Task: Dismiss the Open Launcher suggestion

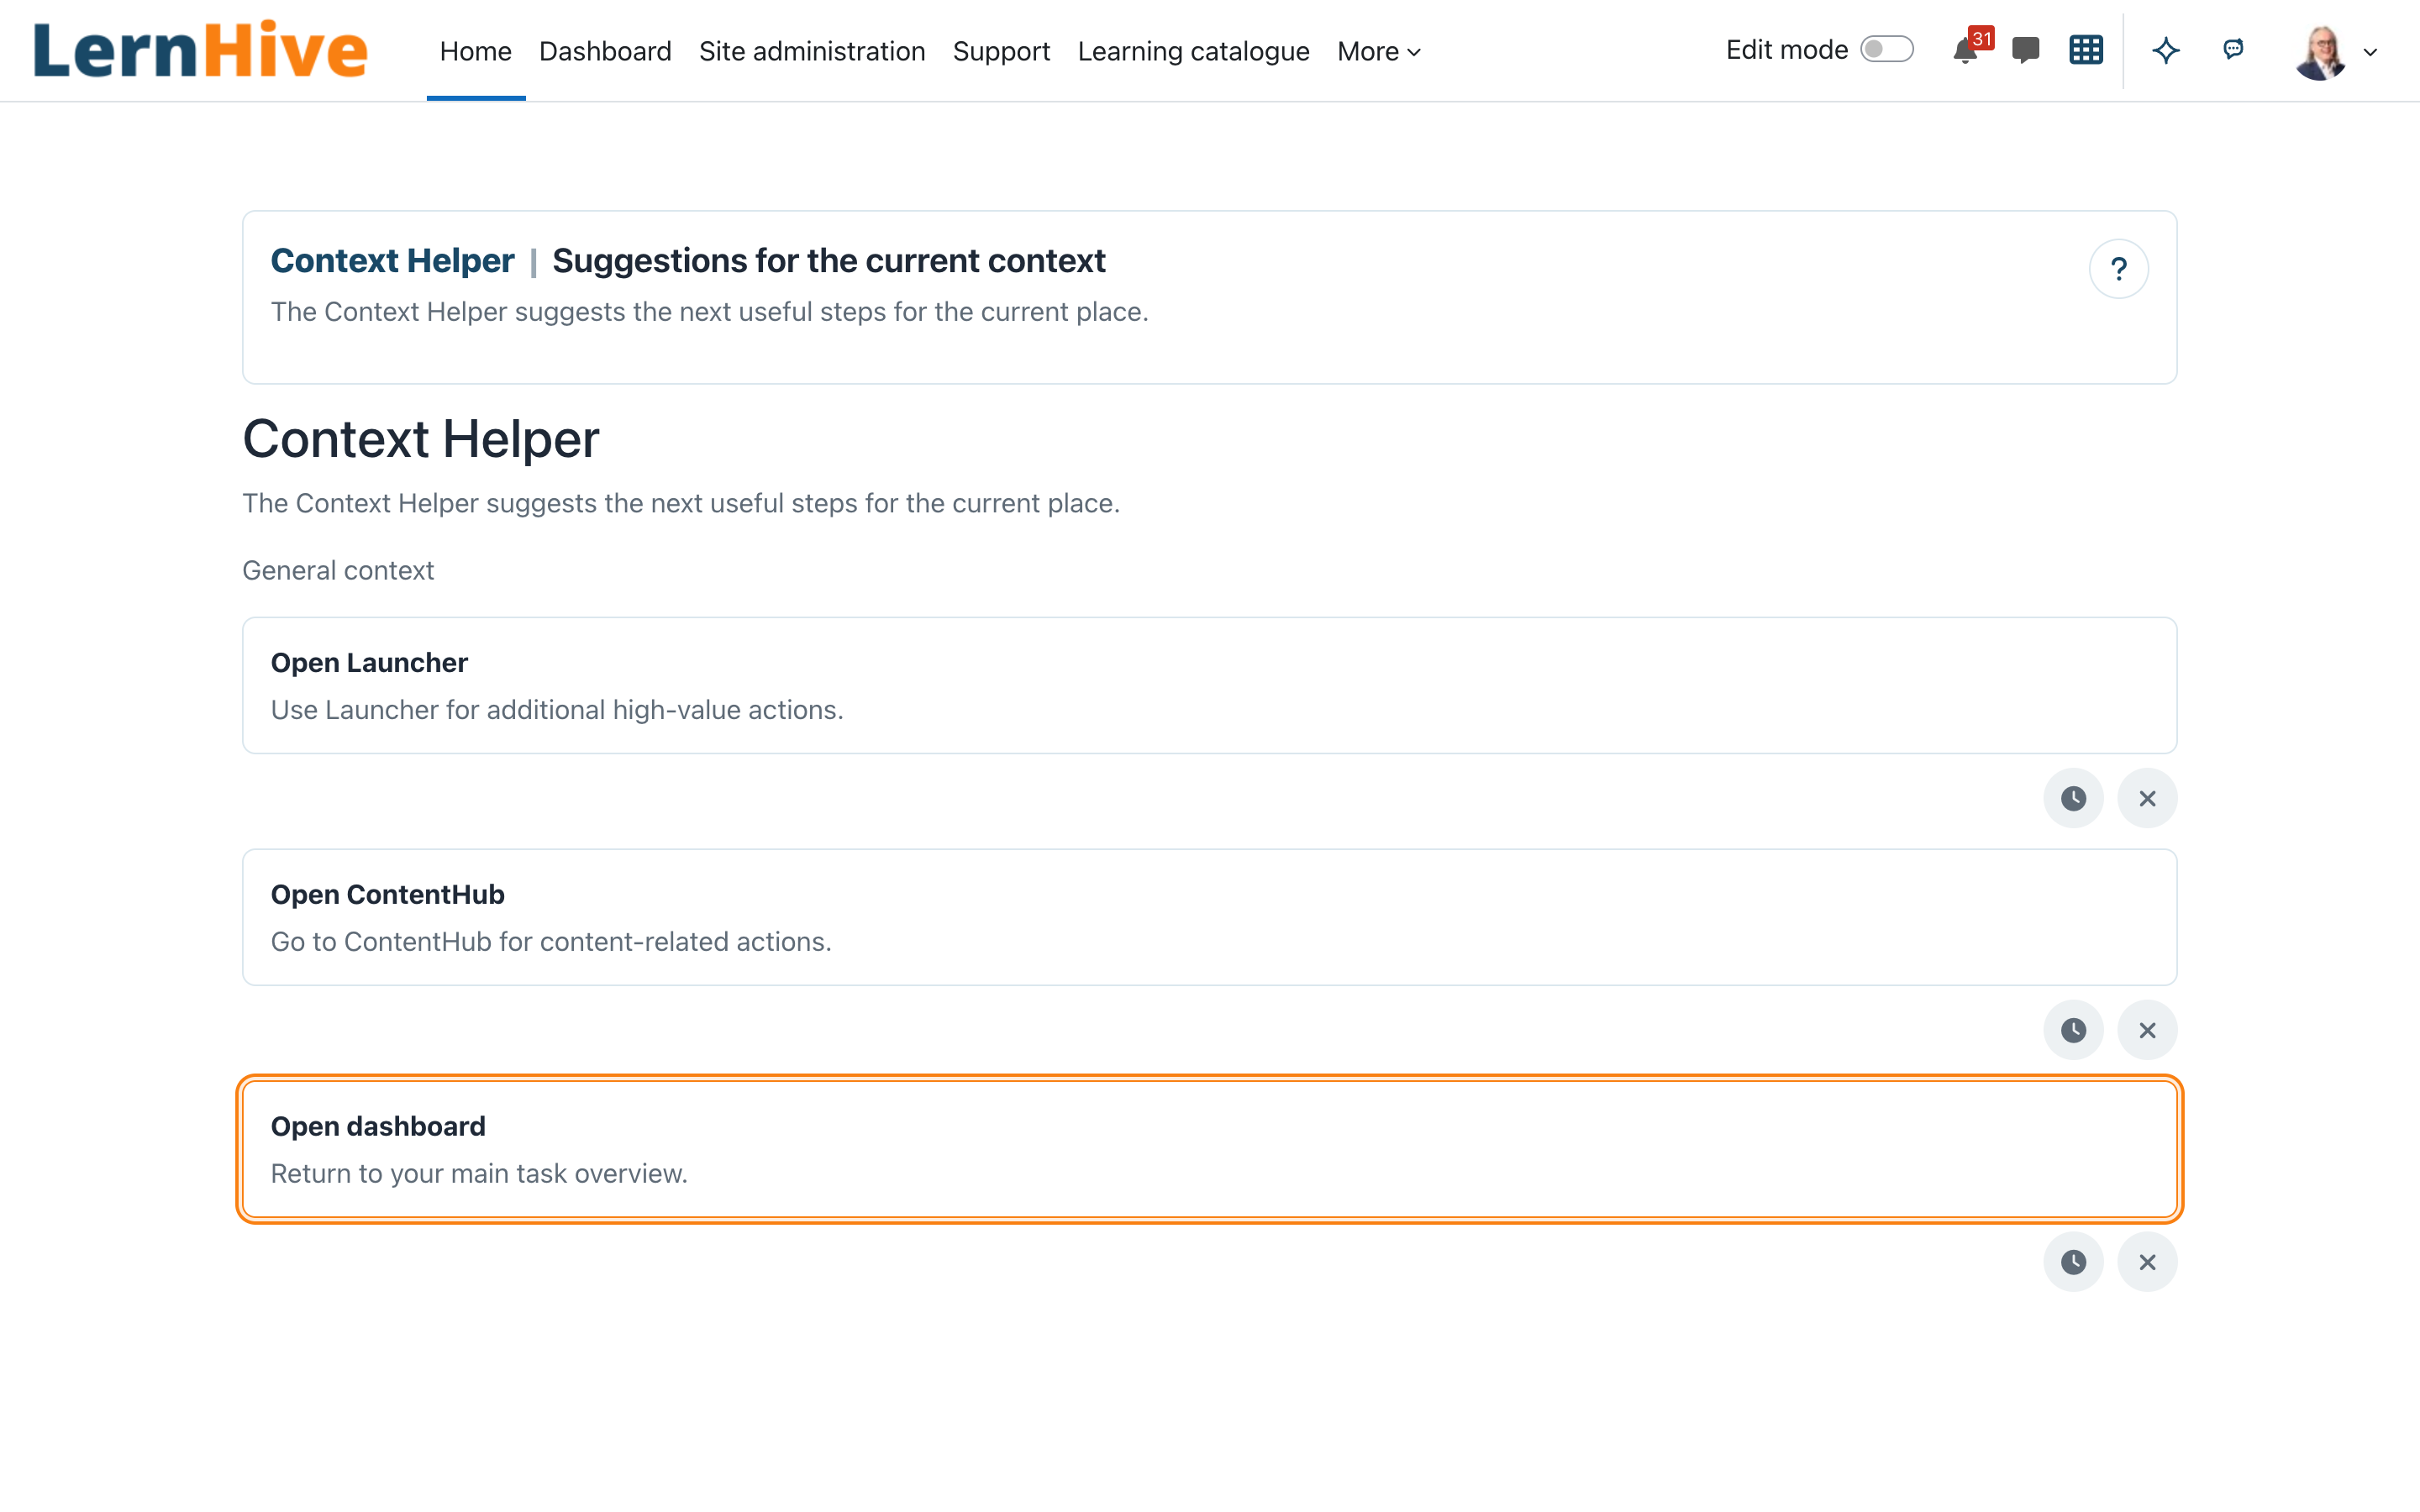Action: [x=2147, y=798]
